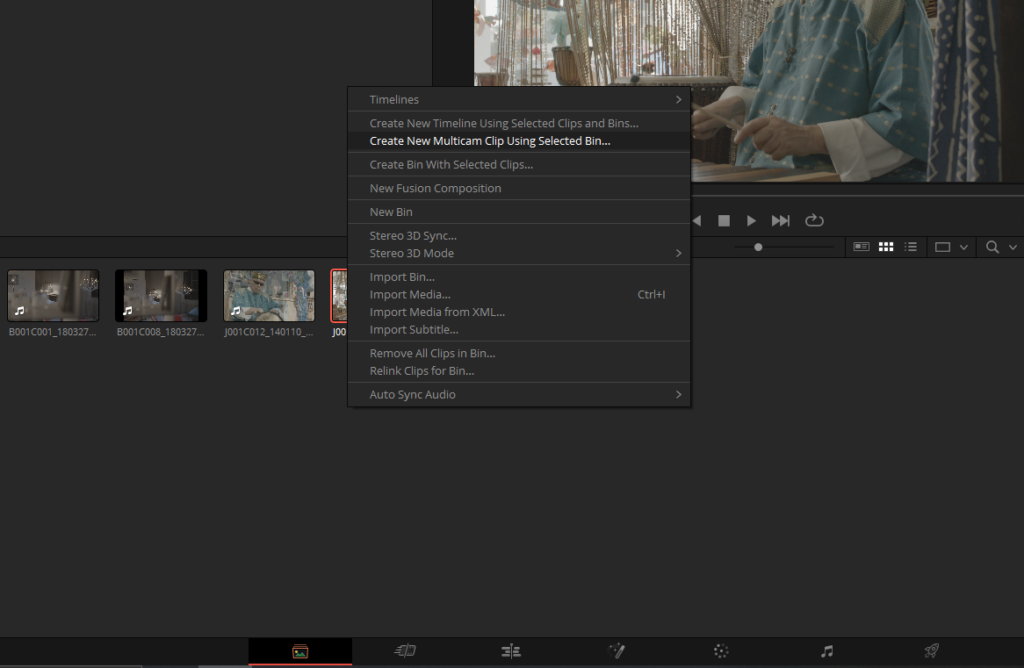Image resolution: width=1024 pixels, height=668 pixels.
Task: Switch media pool to thumbnail grid view
Action: (885, 247)
